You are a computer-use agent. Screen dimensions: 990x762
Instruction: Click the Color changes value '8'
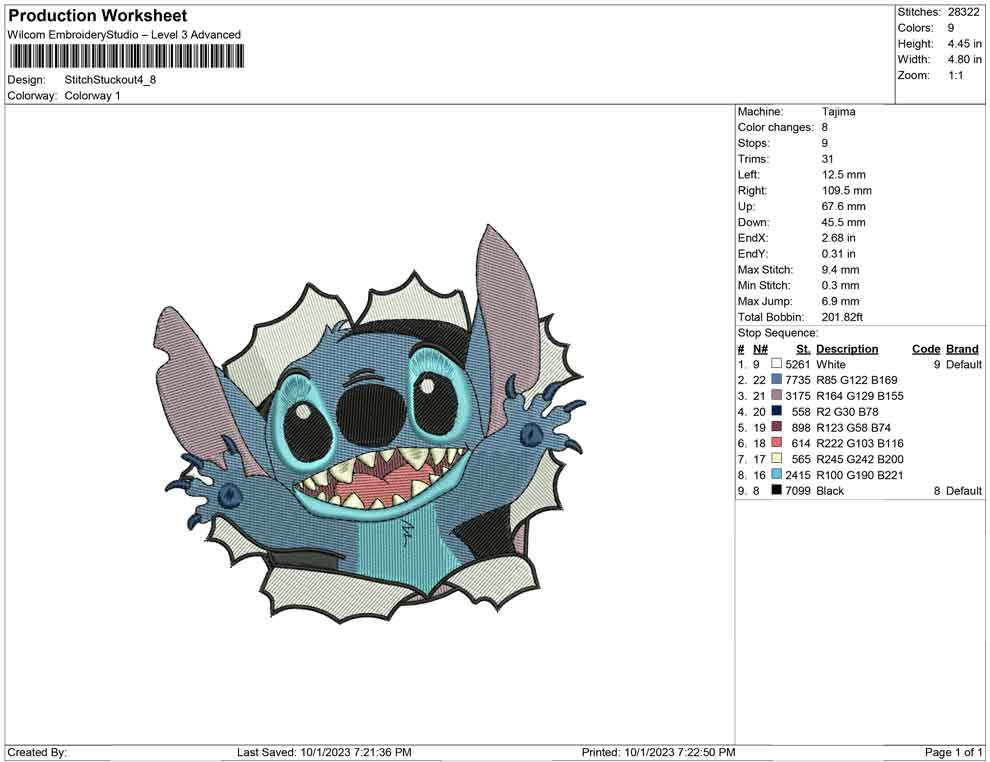tap(825, 127)
